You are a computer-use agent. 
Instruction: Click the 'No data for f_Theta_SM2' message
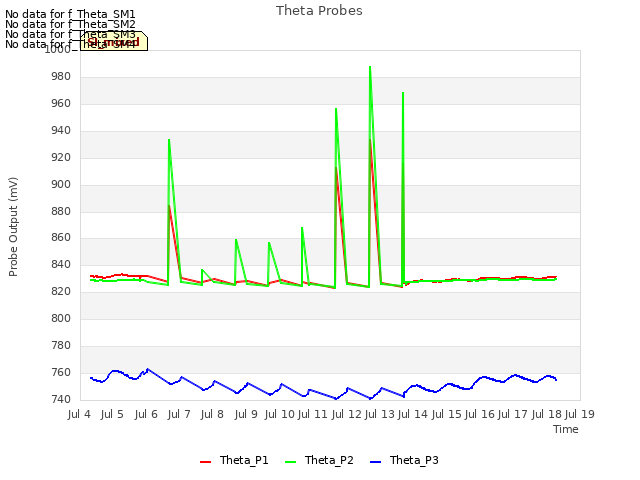pyautogui.click(x=70, y=24)
